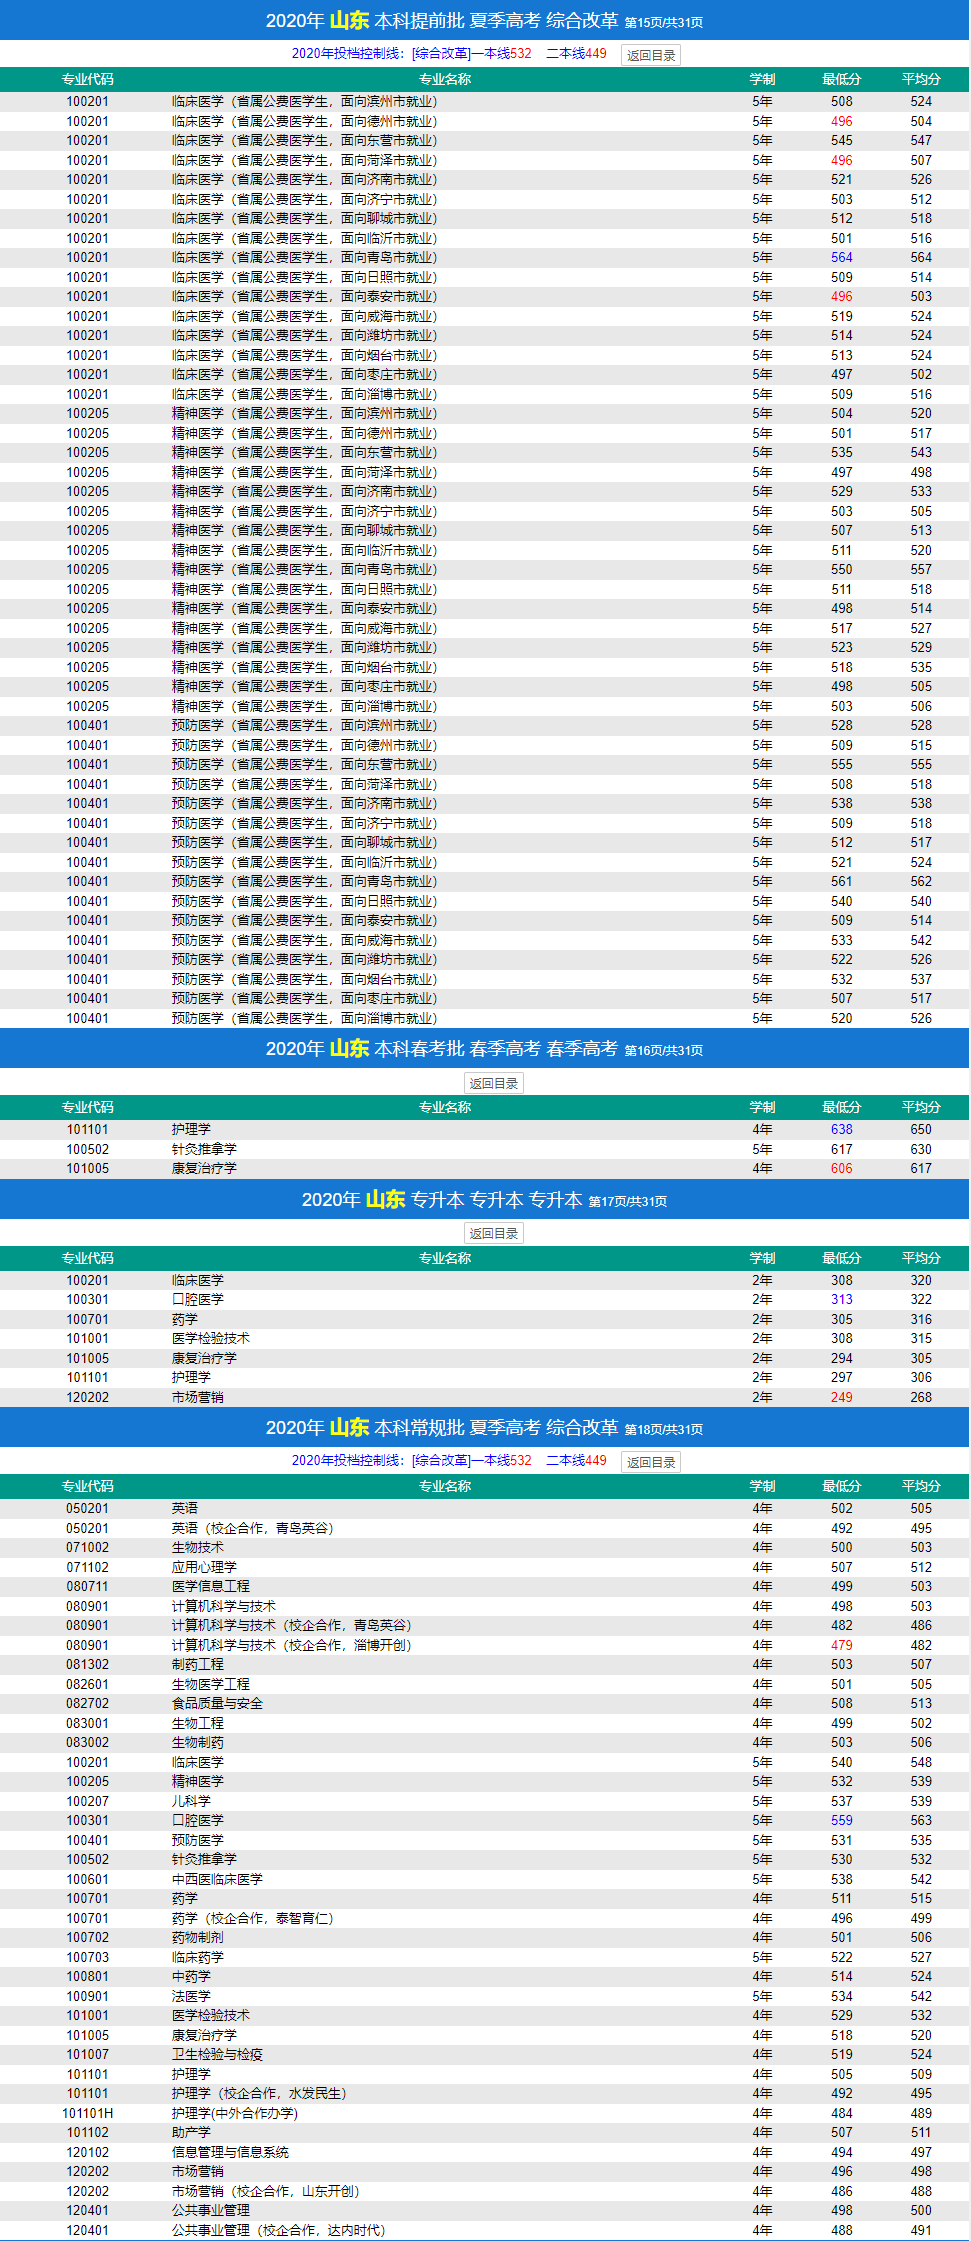Click 药物制剂 major name

[197, 1937]
